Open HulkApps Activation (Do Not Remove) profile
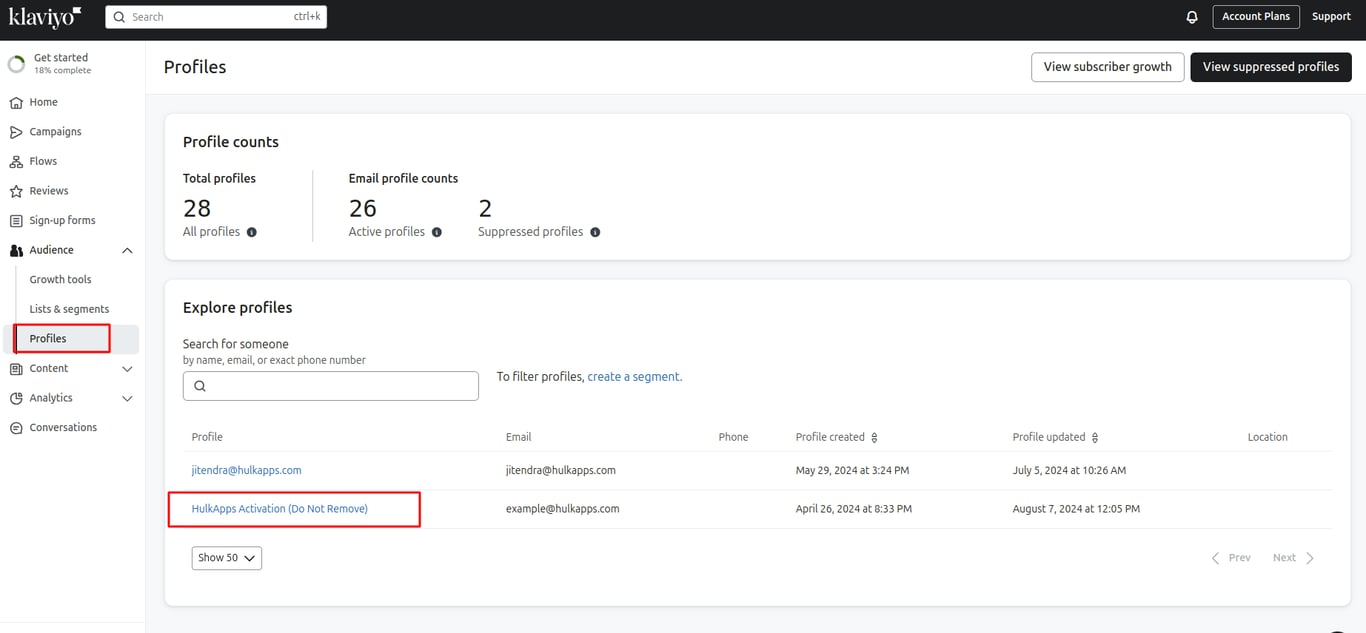 280,509
